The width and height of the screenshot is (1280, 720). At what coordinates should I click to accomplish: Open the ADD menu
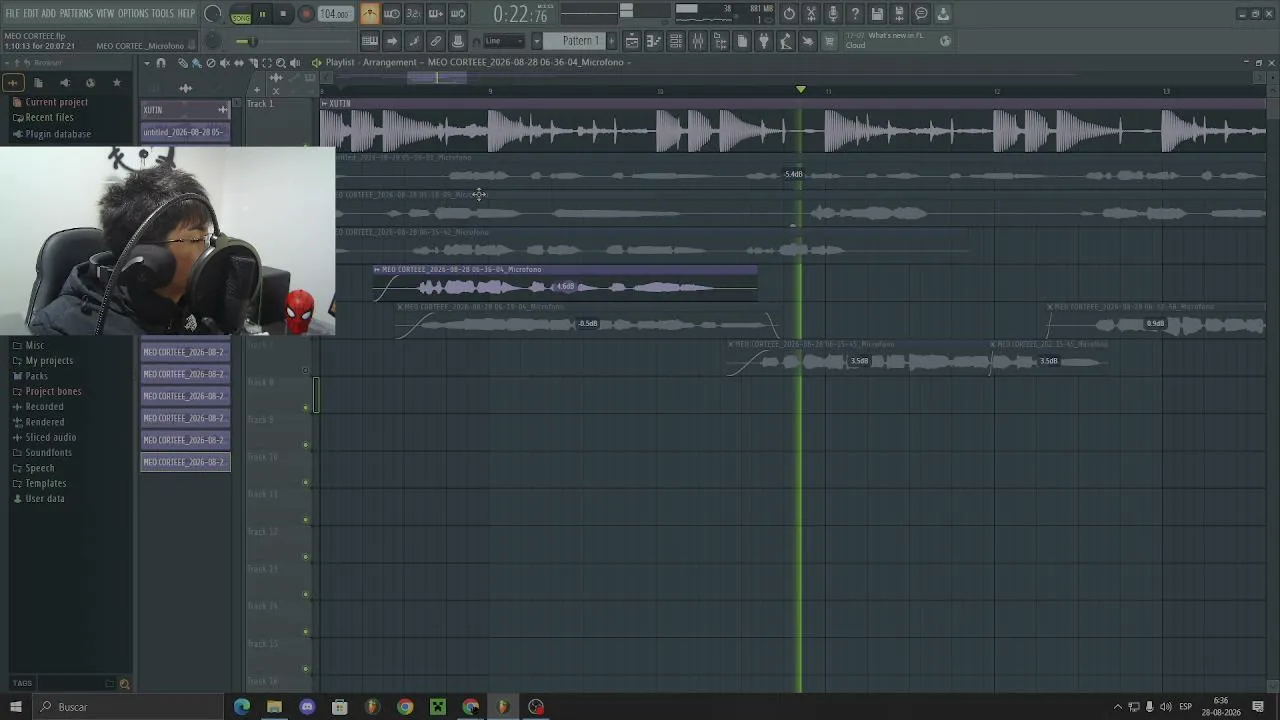[49, 14]
